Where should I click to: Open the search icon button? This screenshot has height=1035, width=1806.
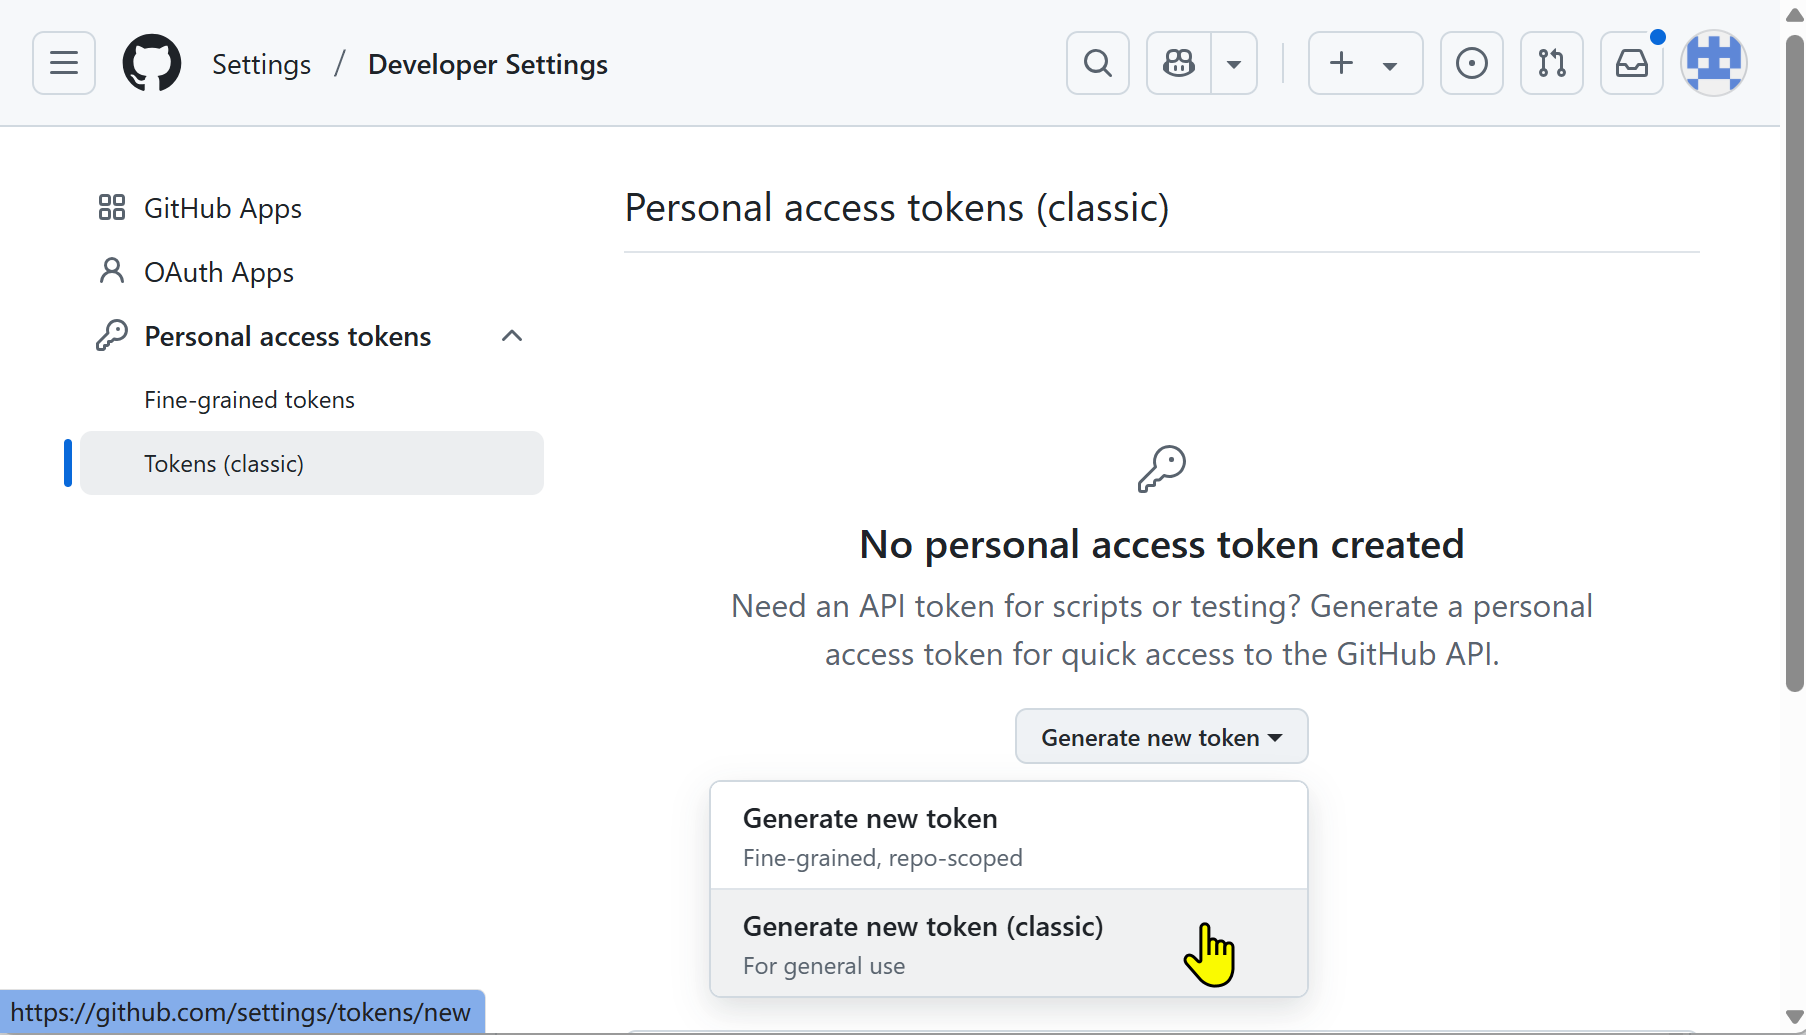1097,63
